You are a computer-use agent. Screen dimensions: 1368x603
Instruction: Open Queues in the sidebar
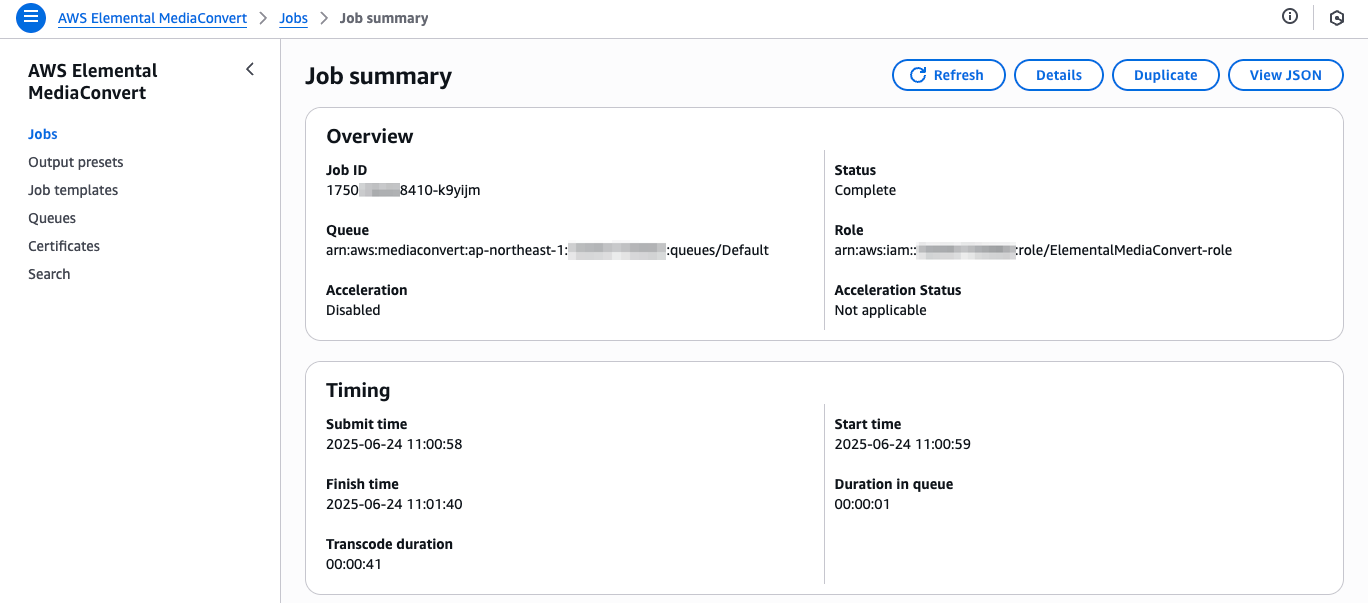52,218
